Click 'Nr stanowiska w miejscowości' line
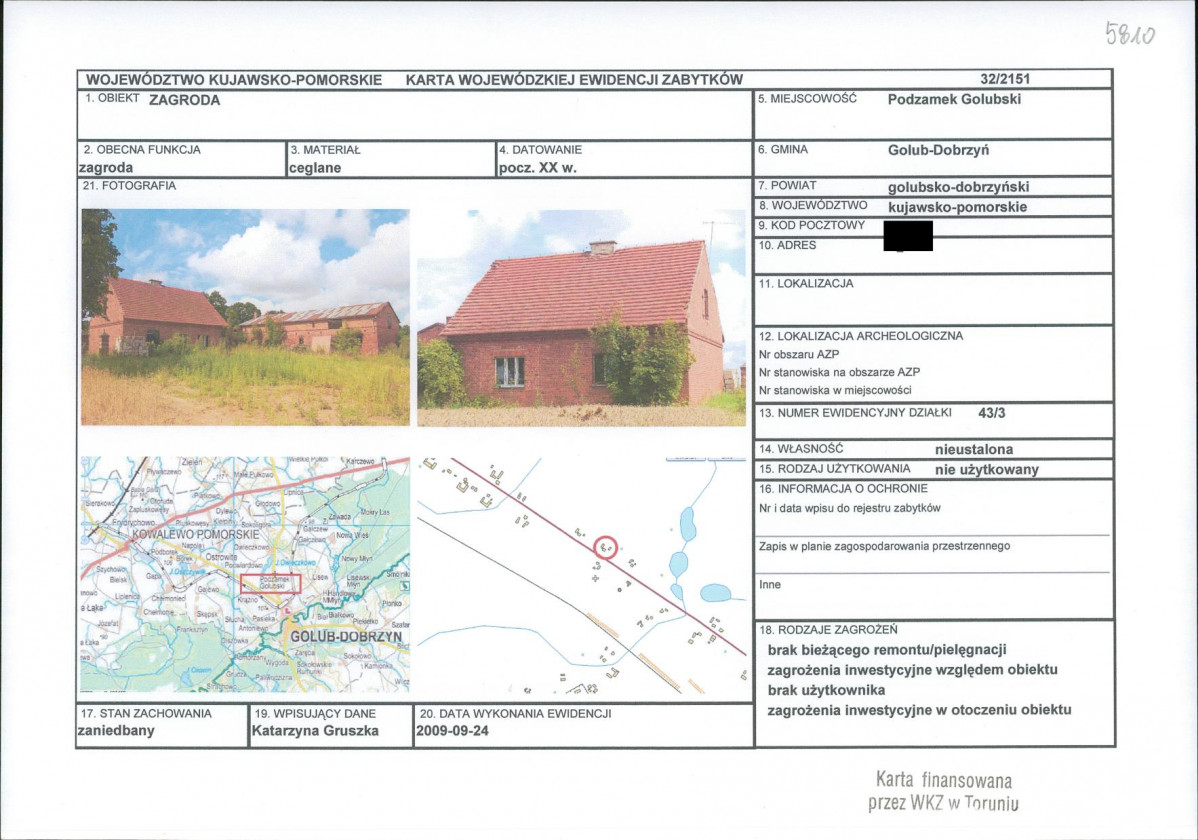Image resolution: width=1198 pixels, height=840 pixels. pos(835,390)
